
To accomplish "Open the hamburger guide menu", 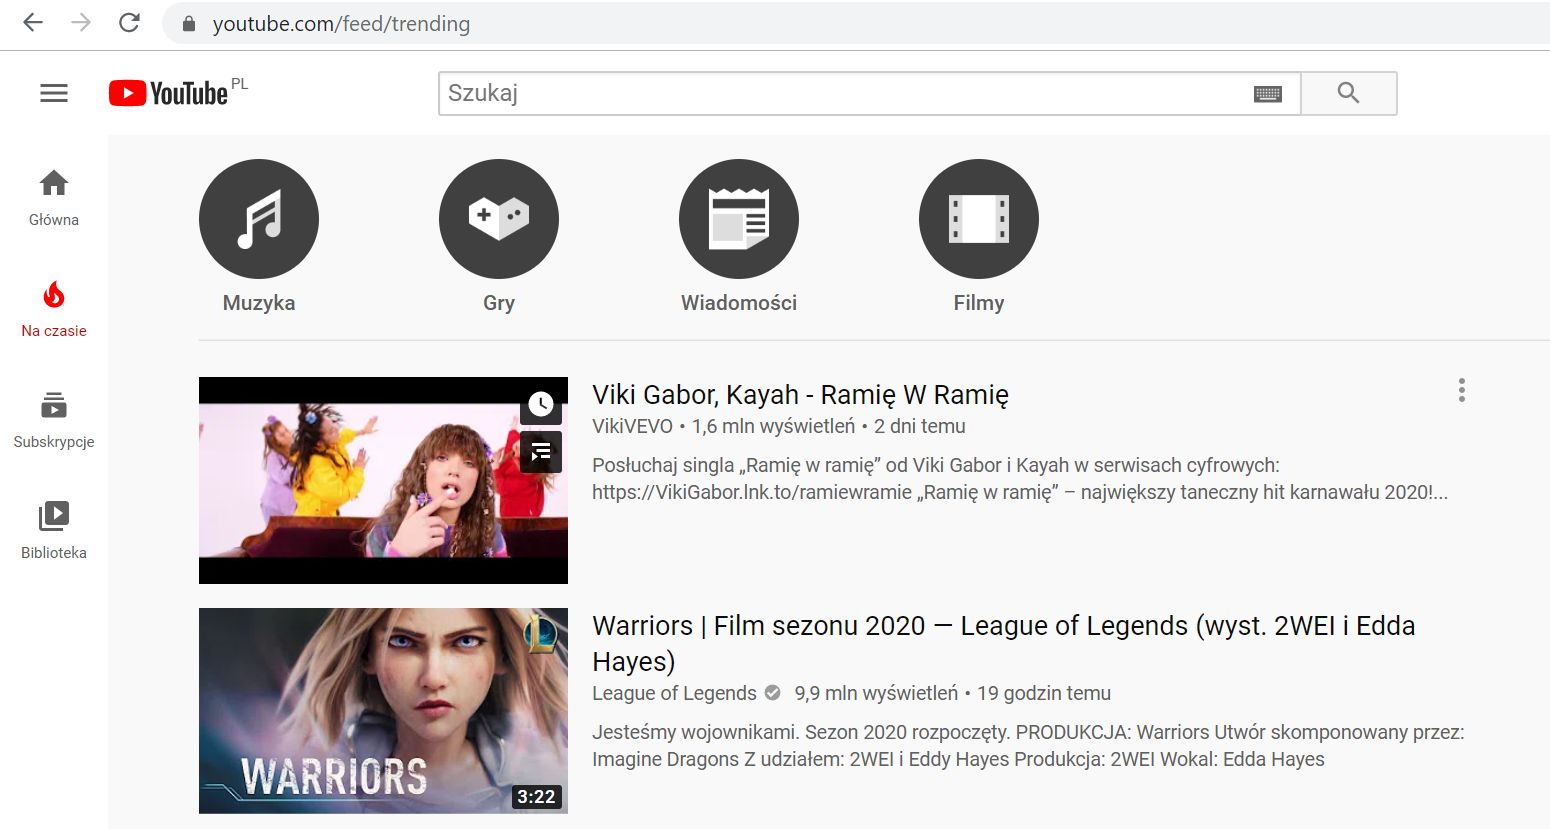I will (54, 93).
